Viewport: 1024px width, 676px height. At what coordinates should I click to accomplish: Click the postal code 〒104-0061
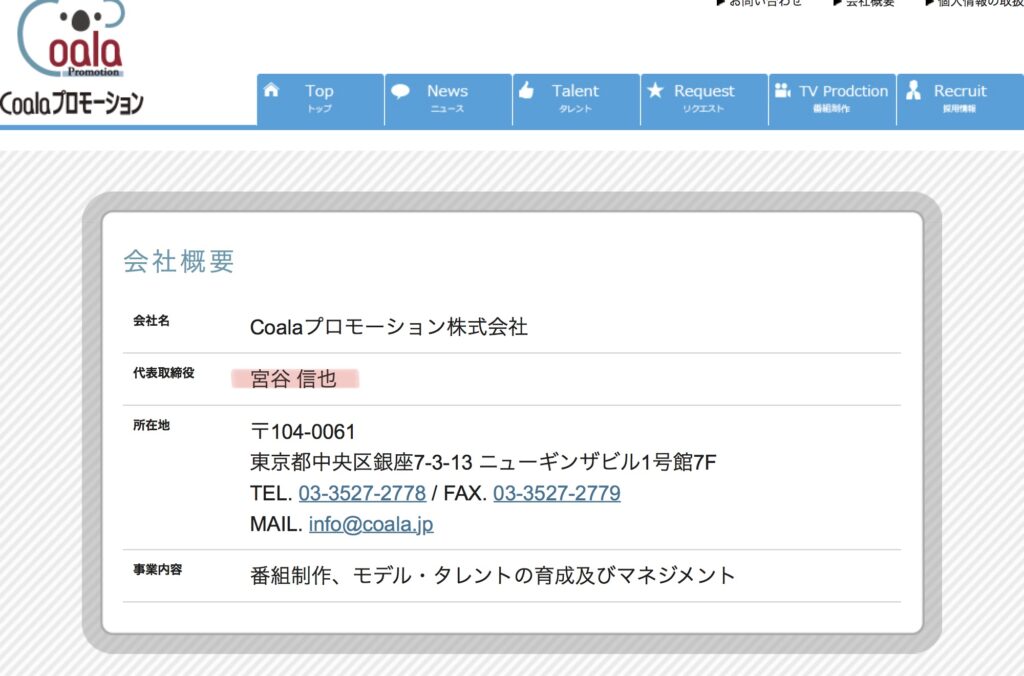[303, 432]
